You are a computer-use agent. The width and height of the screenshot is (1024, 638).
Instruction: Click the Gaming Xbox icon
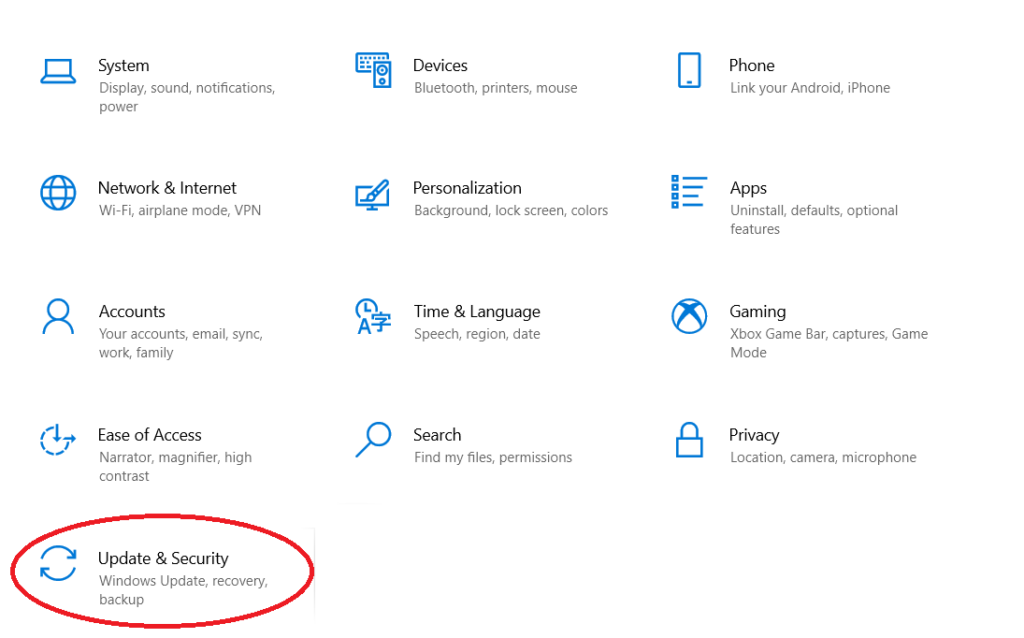689,316
